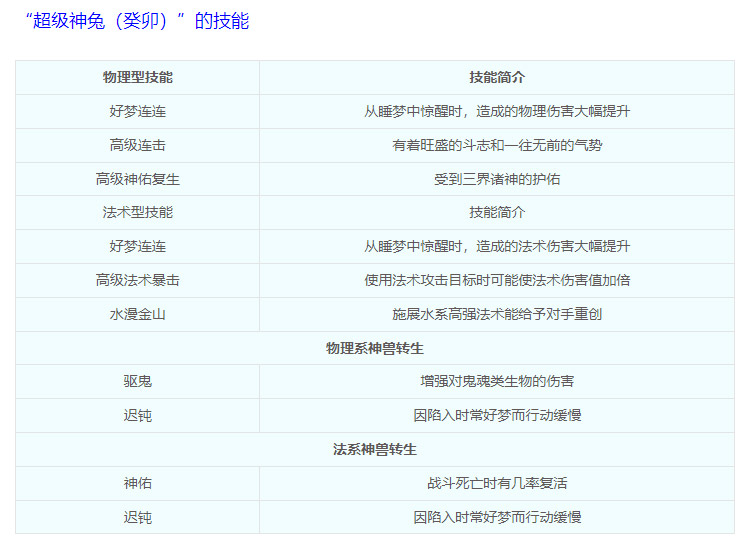Click 增强对鬼魂类生物的伤害 description
The height and width of the screenshot is (542, 754).
497,381
